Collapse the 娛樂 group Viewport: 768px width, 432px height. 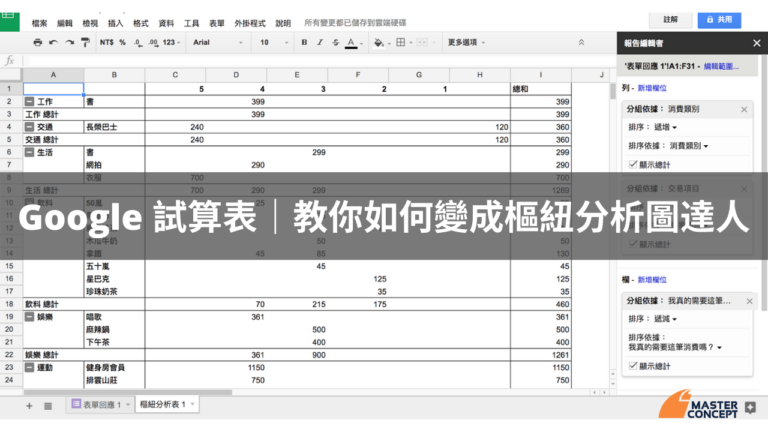tap(29, 317)
